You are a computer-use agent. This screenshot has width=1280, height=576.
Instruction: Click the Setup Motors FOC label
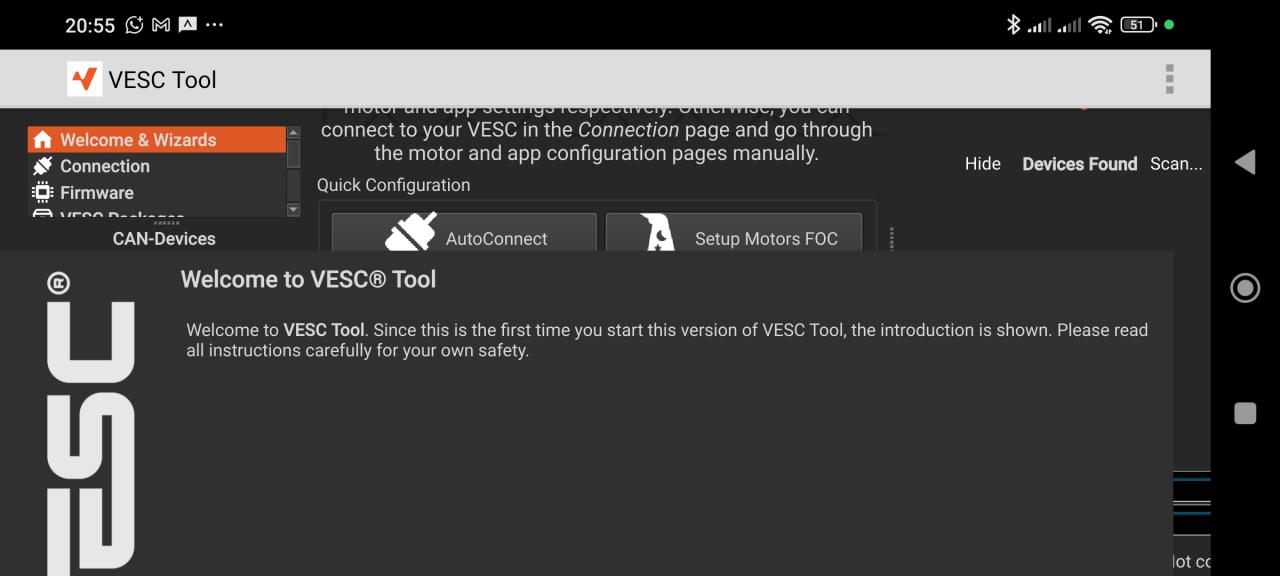click(766, 239)
